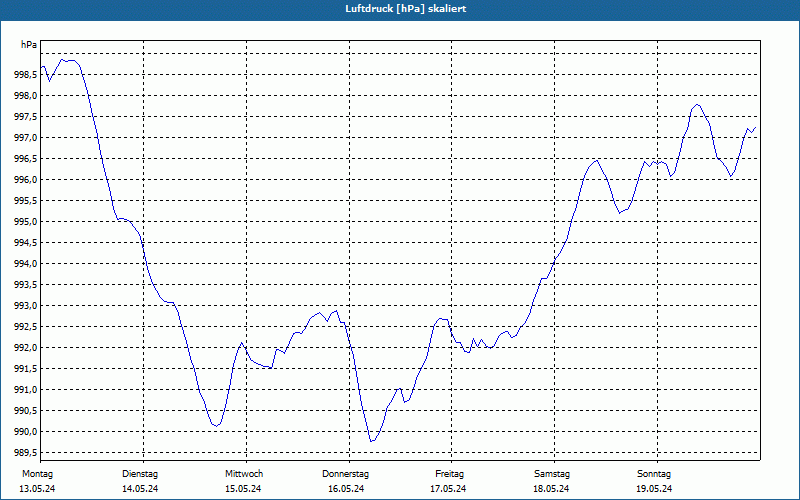Click the 'hPa' unit label

coord(29,45)
